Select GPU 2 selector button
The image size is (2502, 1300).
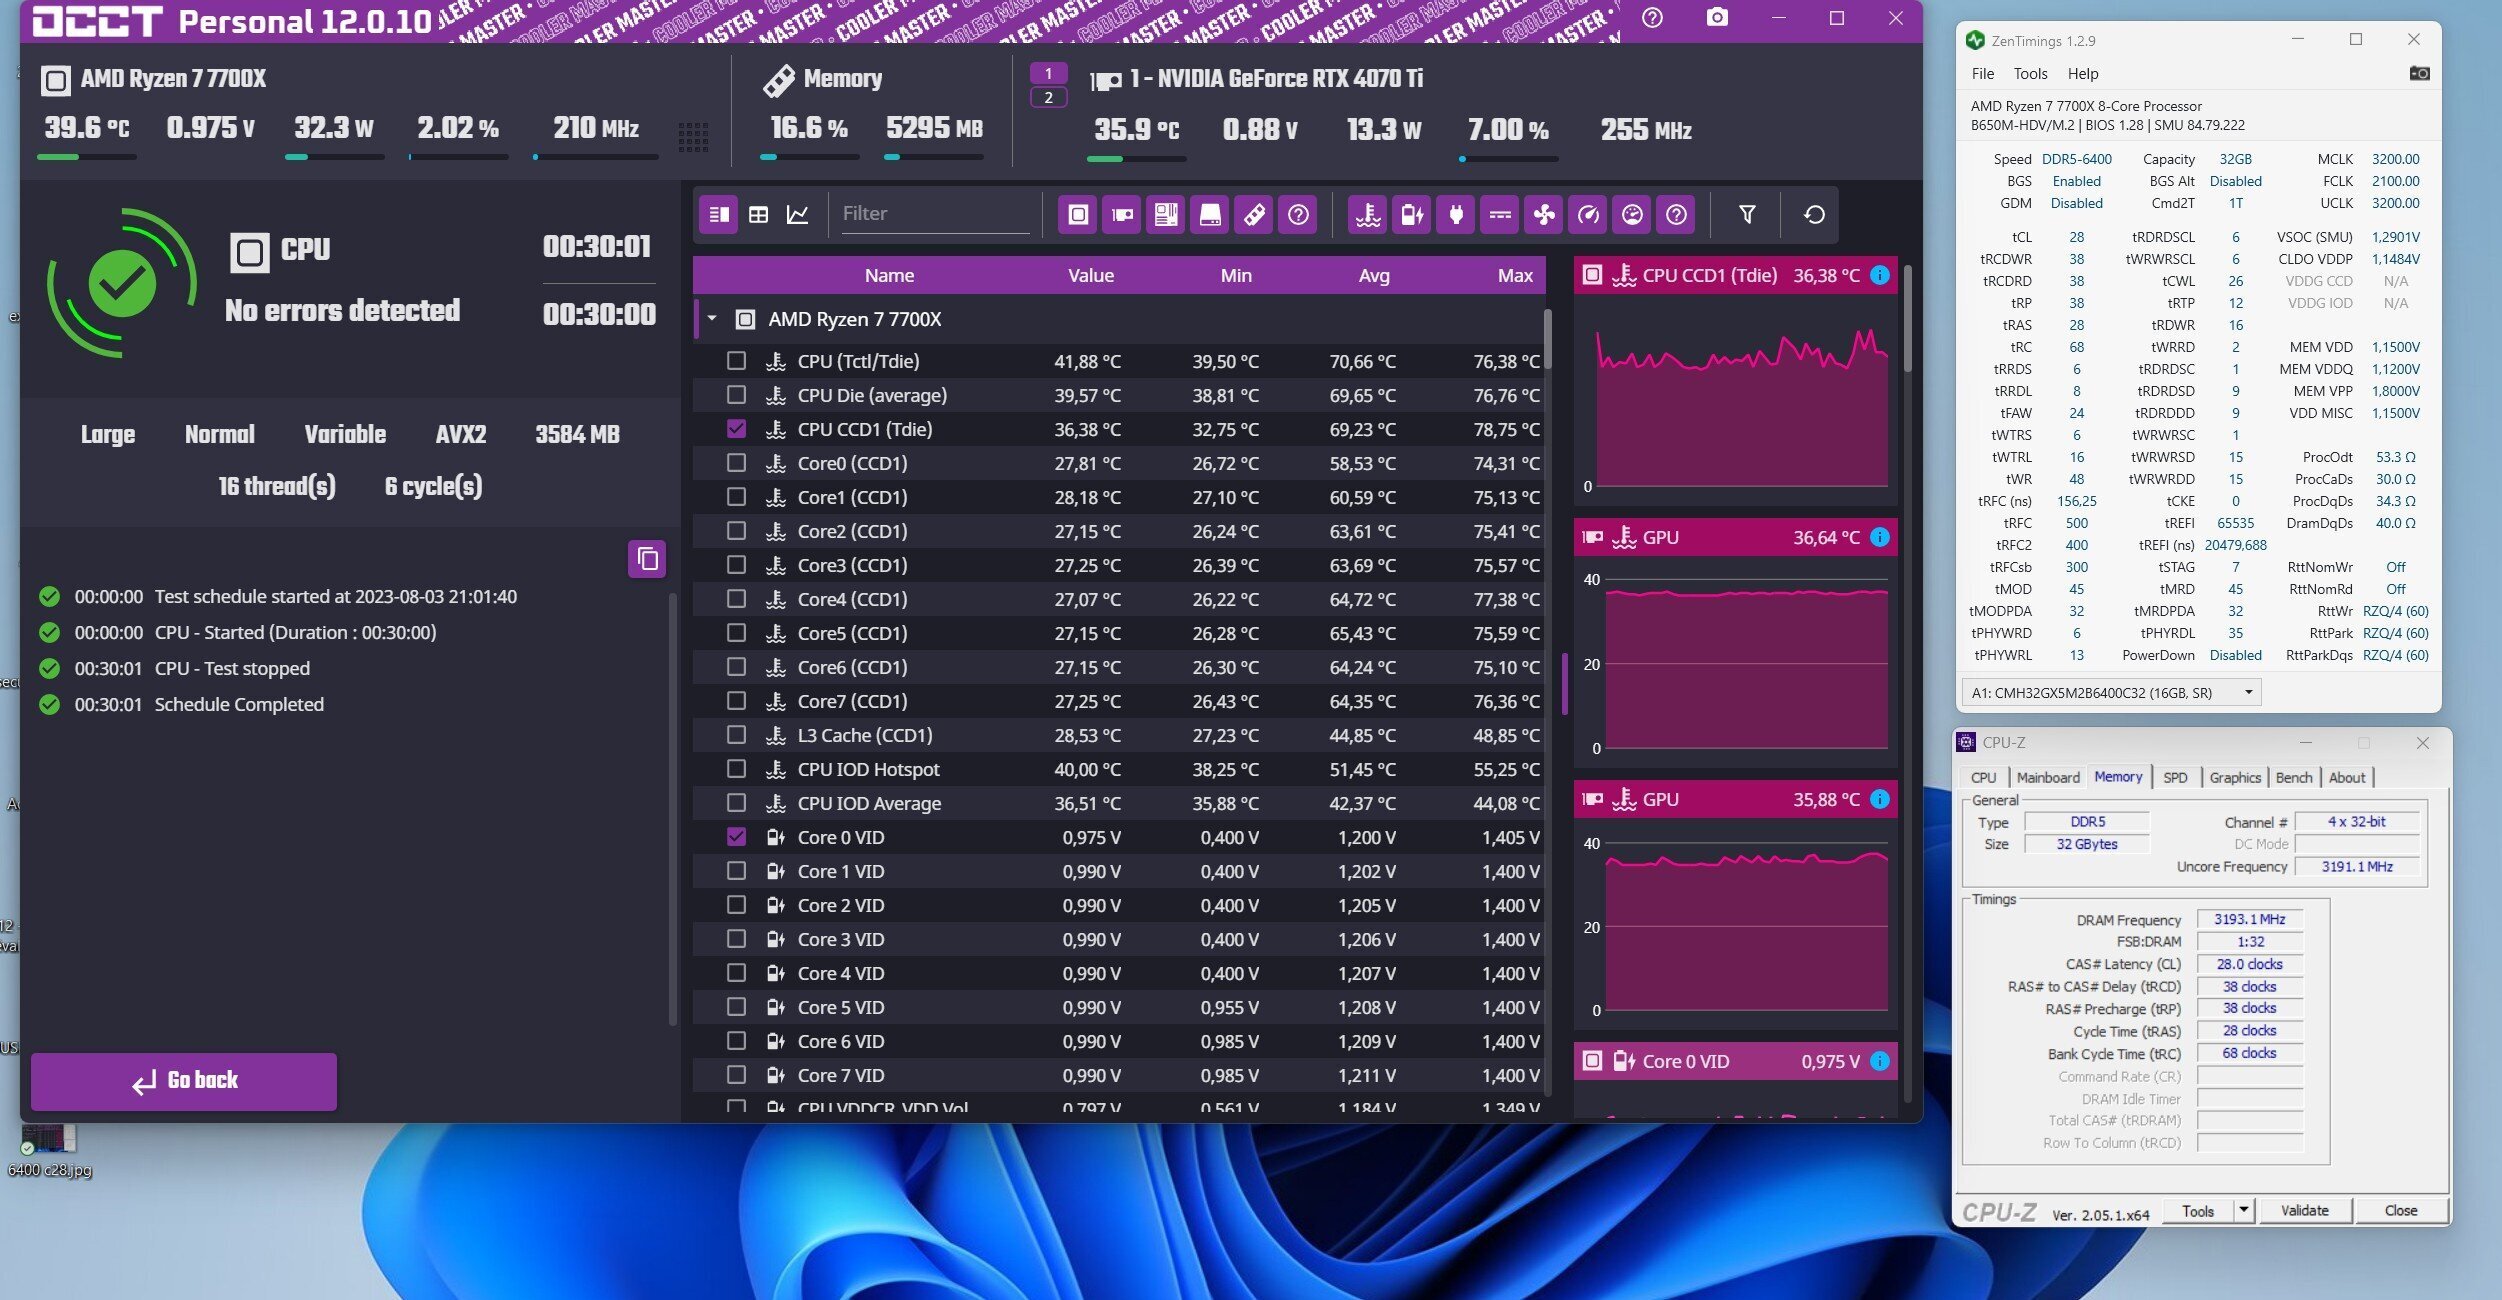[1048, 97]
